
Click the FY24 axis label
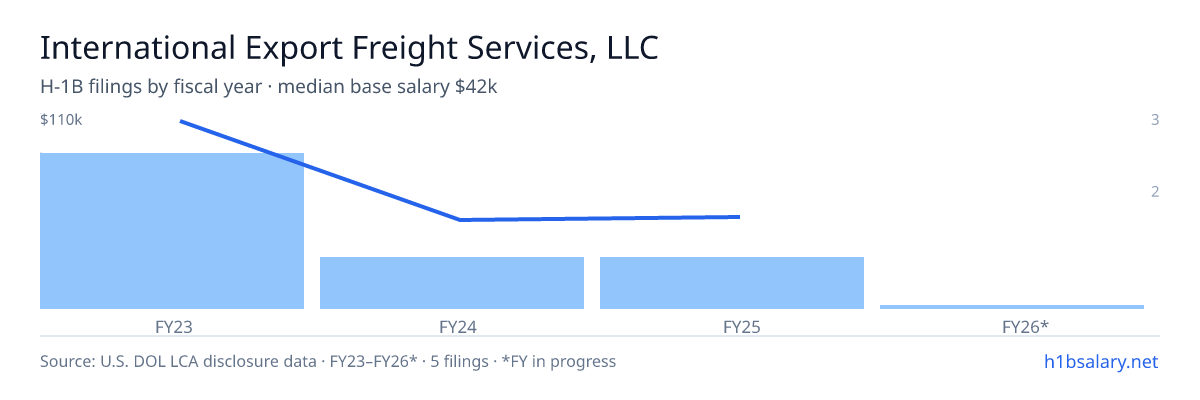pos(452,326)
